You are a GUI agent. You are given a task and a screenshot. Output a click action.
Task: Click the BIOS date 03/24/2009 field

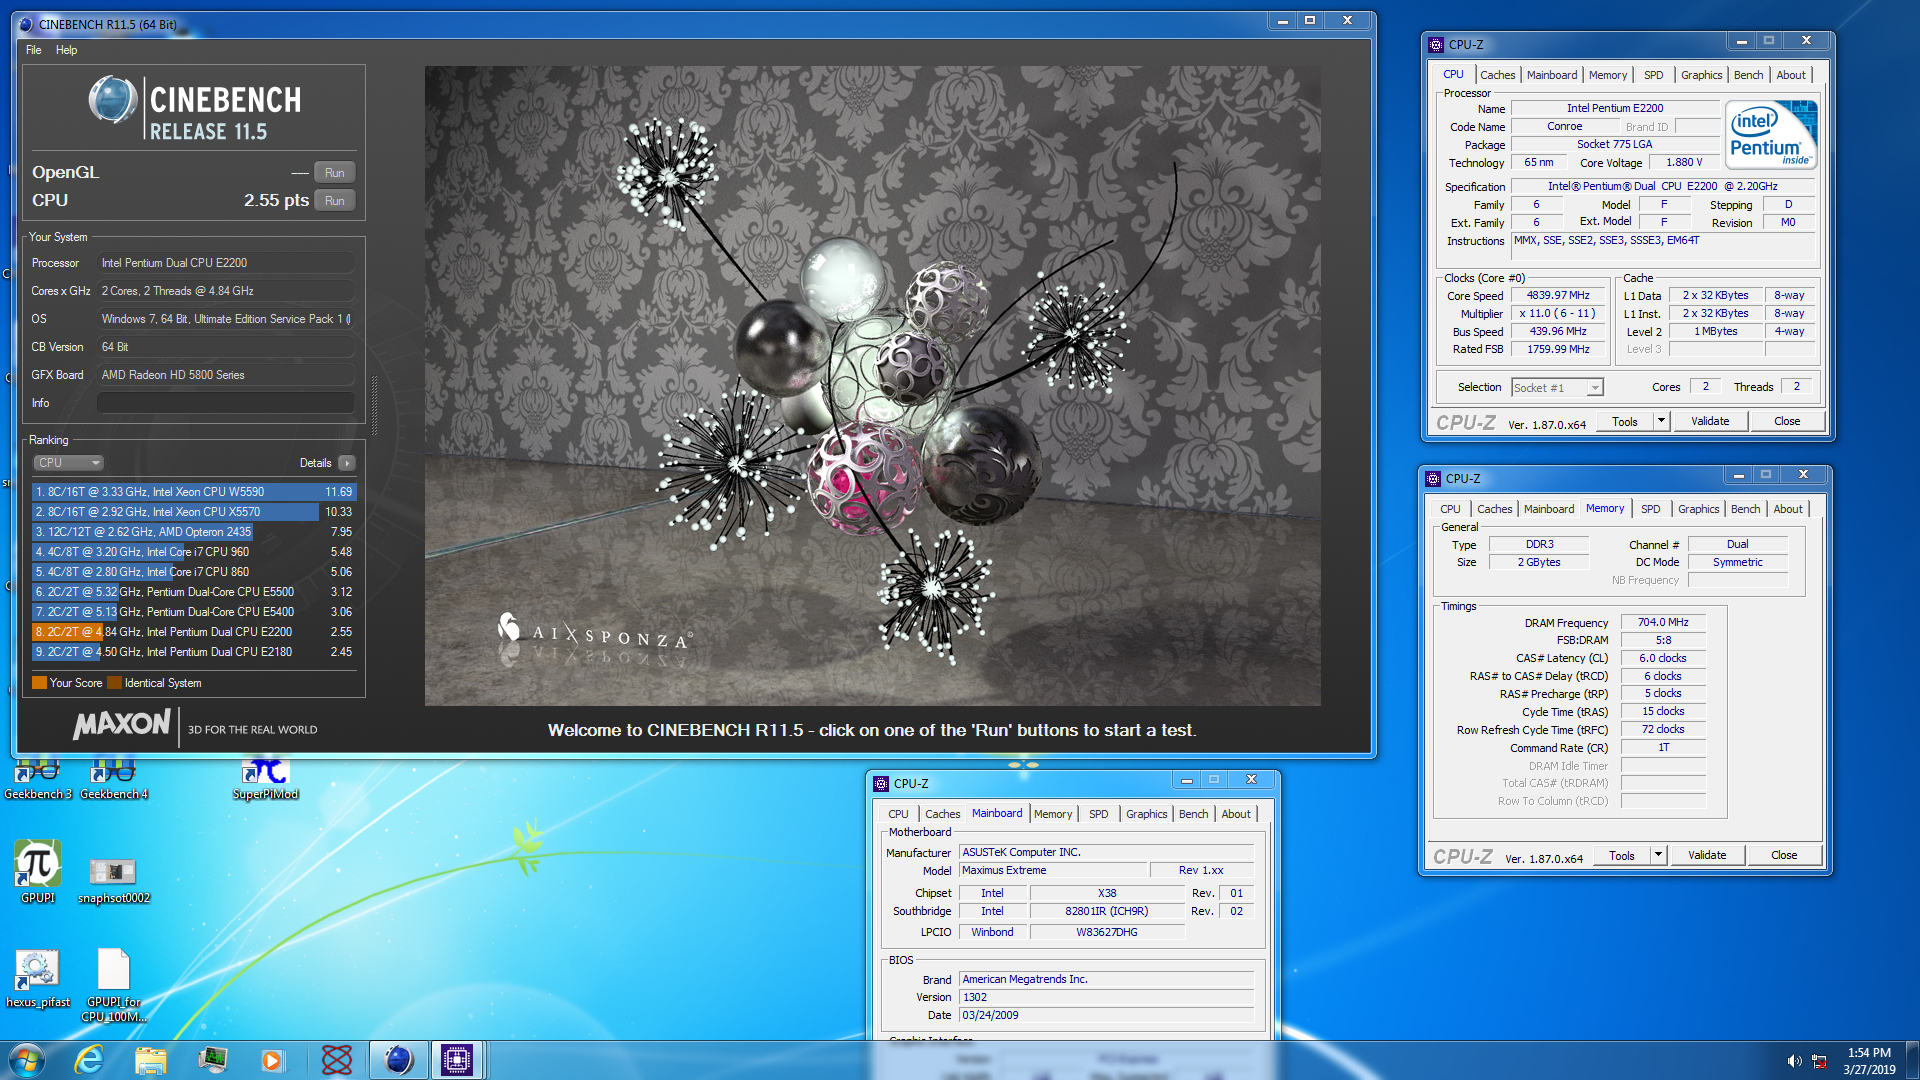1107,1015
